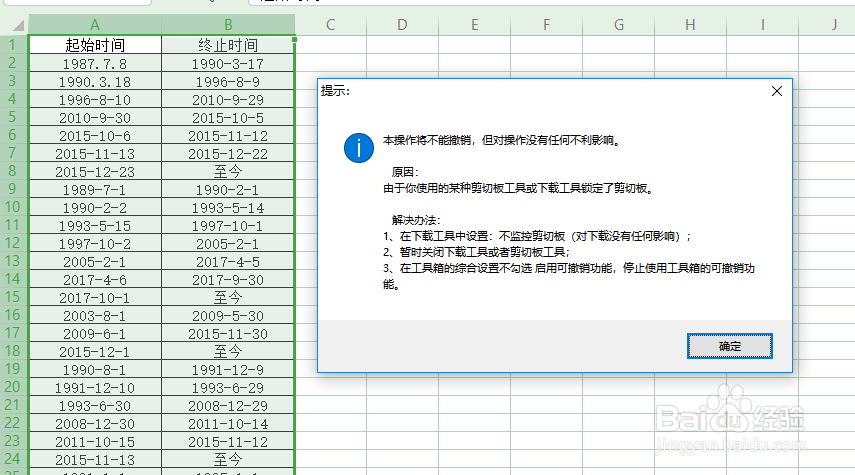
Task: Select the cell containing 2017-10-1
Action: (x=95, y=297)
